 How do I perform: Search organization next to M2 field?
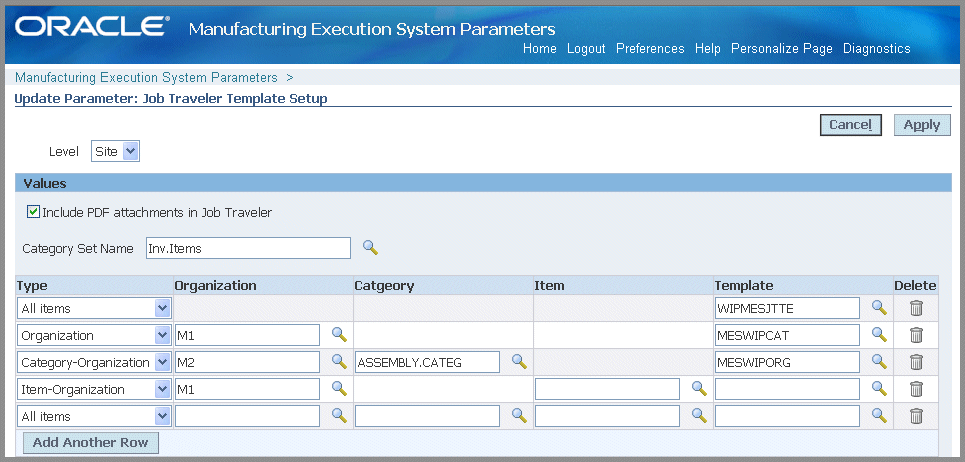340,361
